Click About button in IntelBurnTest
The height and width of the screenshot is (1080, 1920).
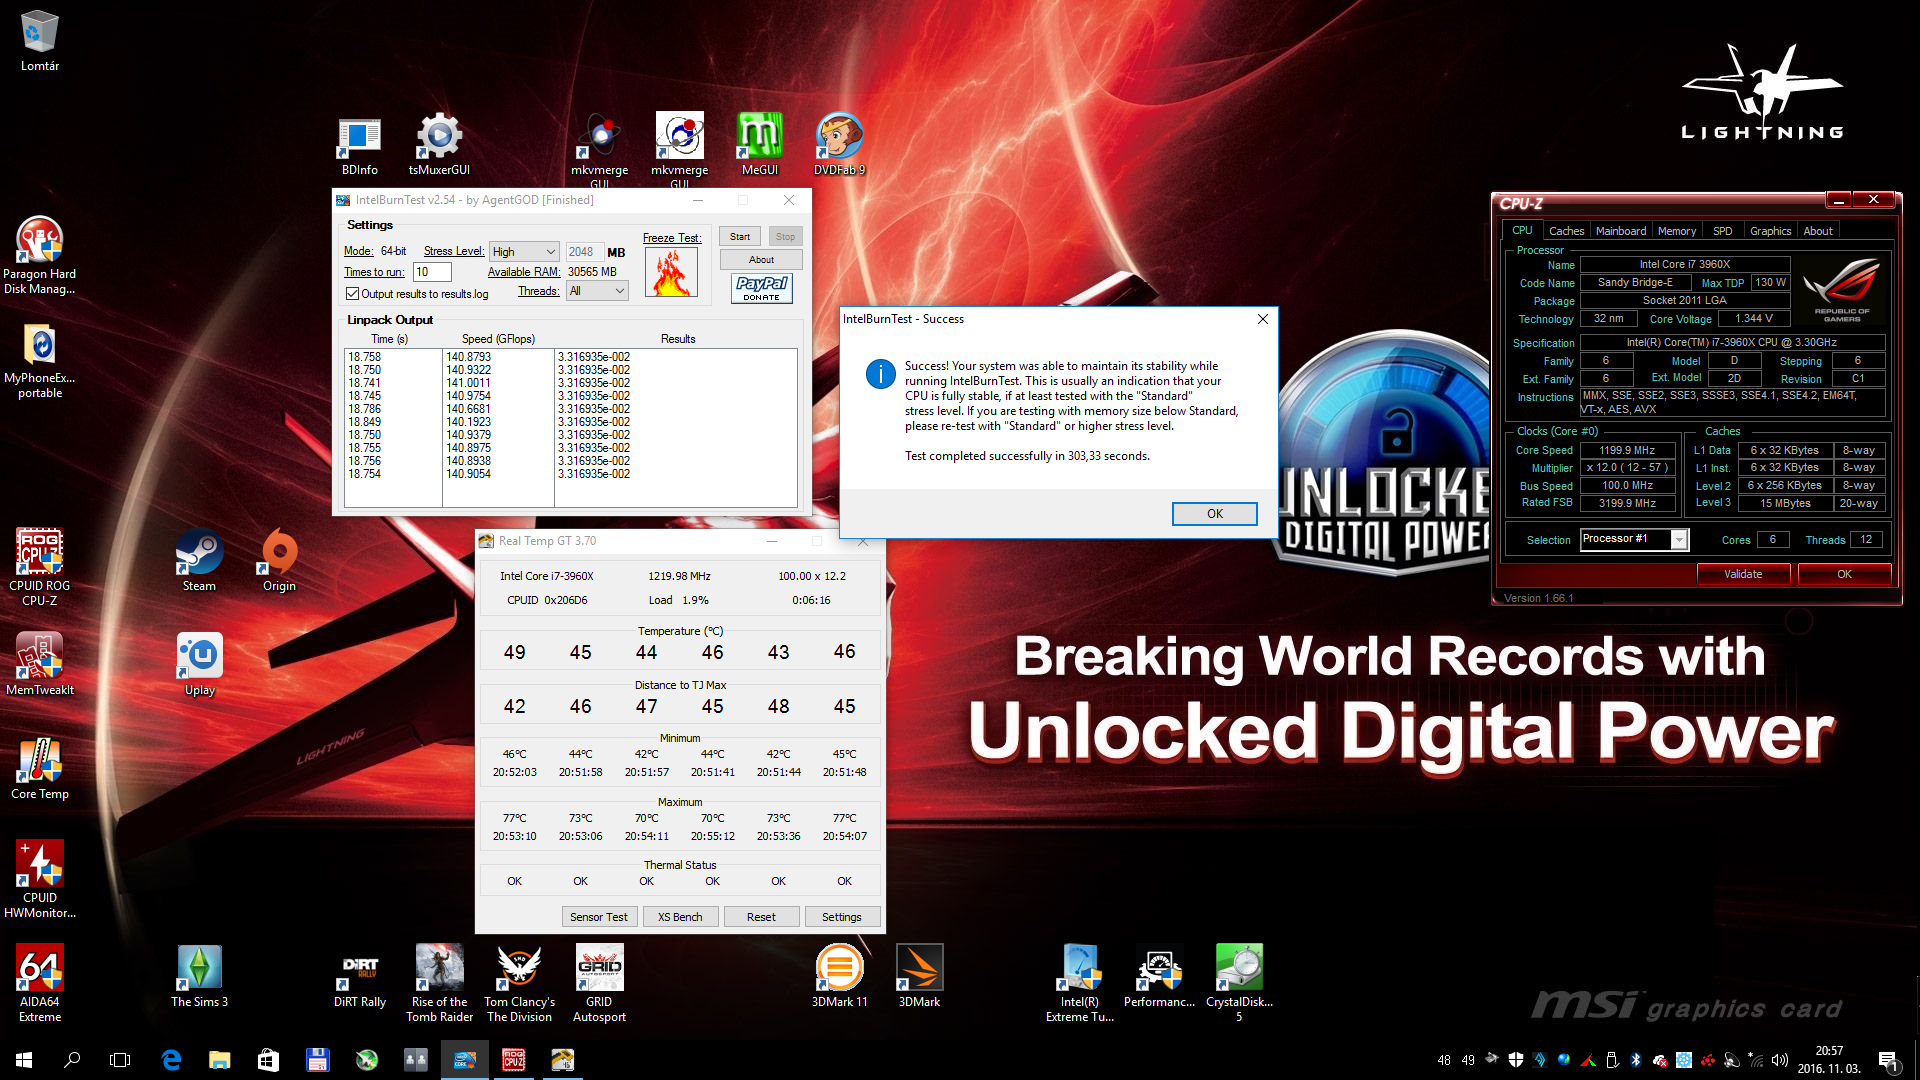coord(761,260)
